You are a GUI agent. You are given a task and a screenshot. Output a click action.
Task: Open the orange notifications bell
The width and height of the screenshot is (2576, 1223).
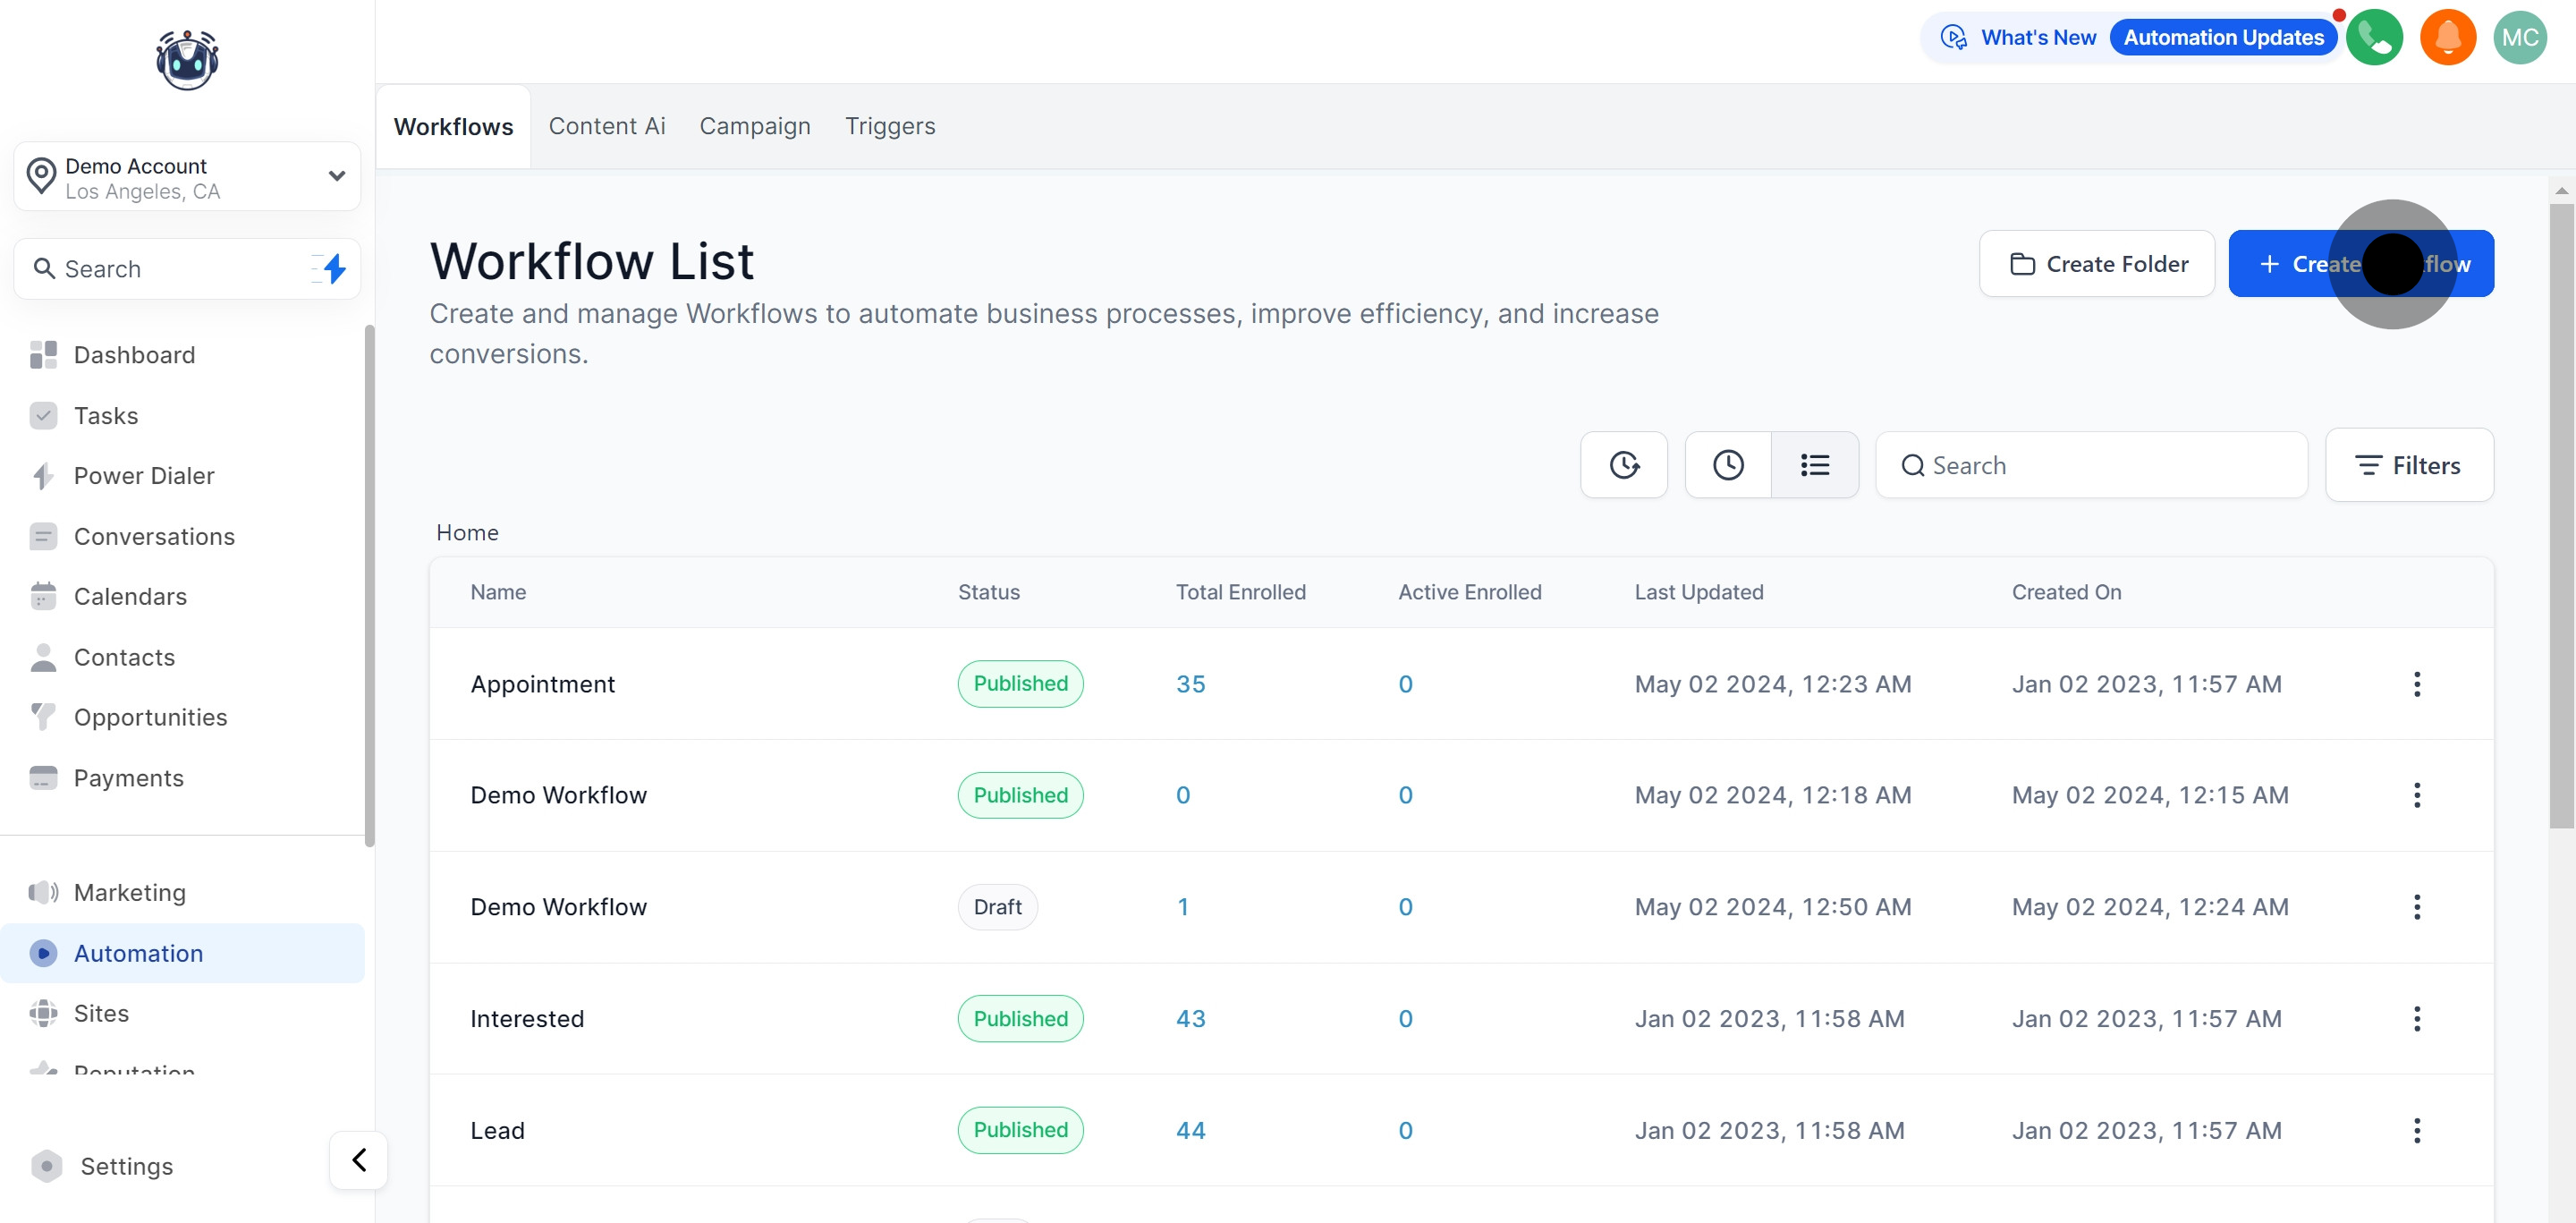point(2447,37)
